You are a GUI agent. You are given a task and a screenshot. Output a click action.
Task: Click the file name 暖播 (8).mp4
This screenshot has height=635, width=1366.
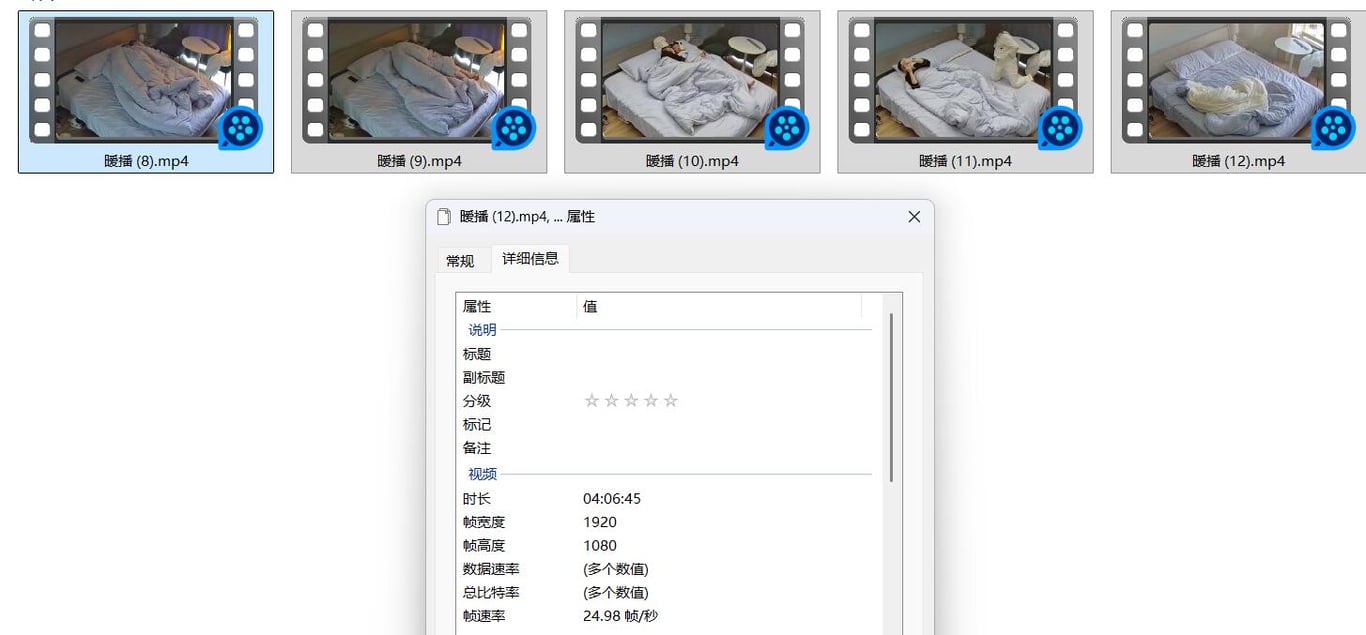coord(146,161)
